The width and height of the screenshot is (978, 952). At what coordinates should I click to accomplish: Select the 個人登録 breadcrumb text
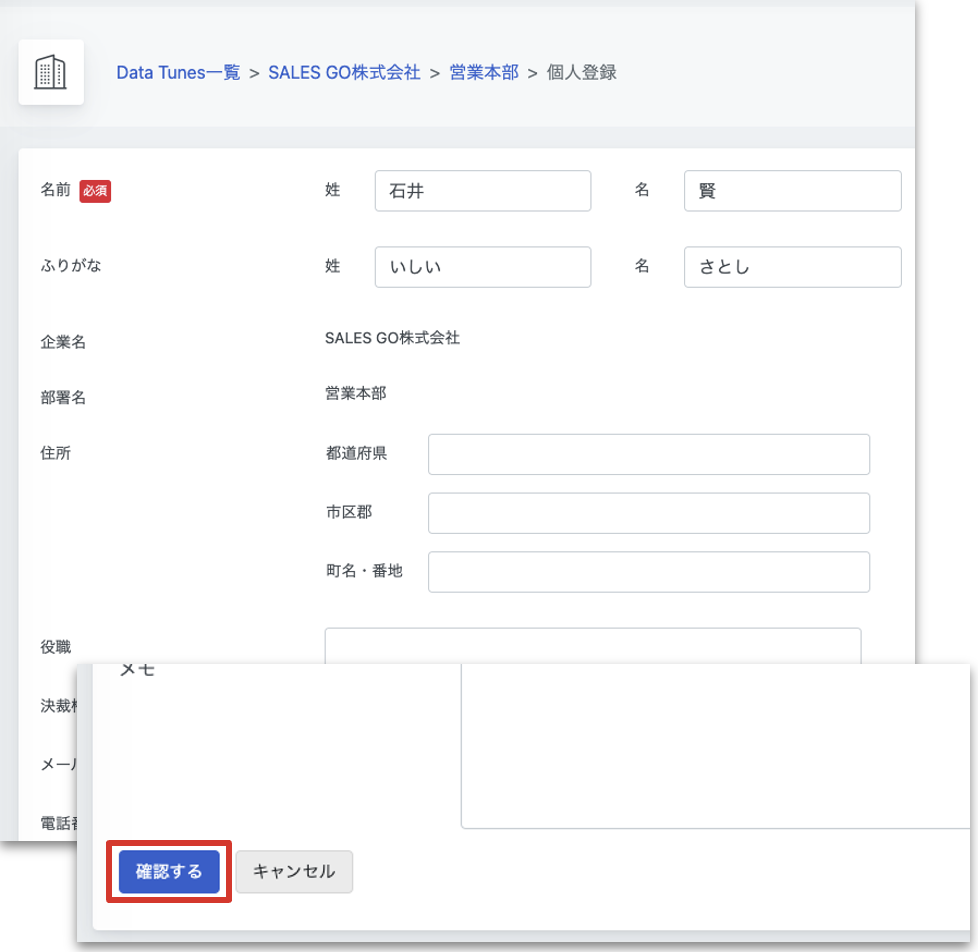[x=581, y=72]
